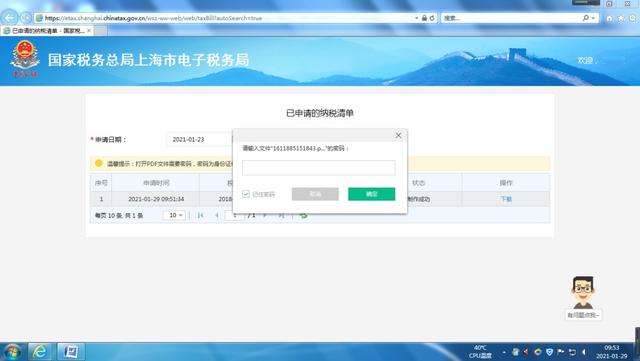The image size is (640, 361).
Task: Click the application date field 2021-01-23
Action: pyautogui.click(x=200, y=139)
